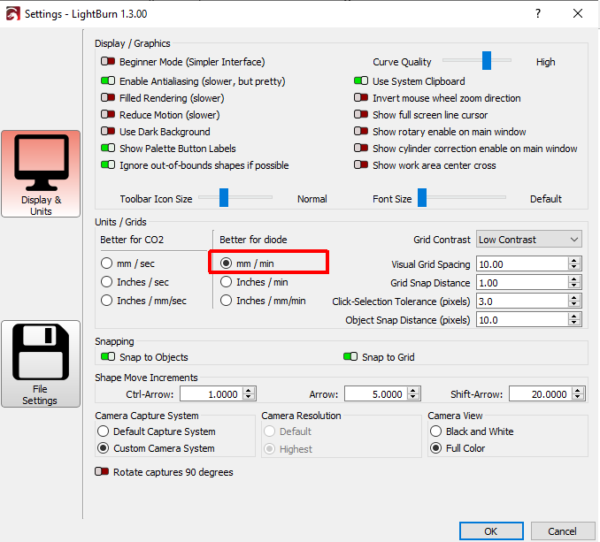600x542 pixels.
Task: Click OK to confirm settings
Action: tap(491, 530)
